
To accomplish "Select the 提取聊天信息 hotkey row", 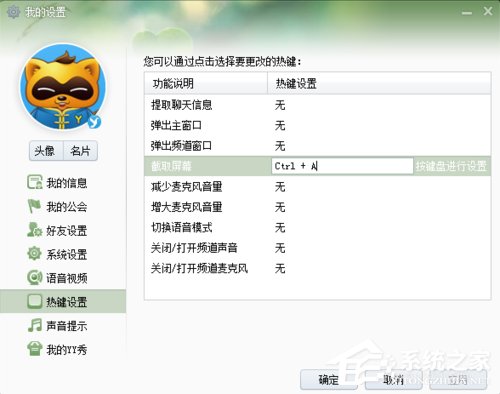I will click(x=317, y=105).
